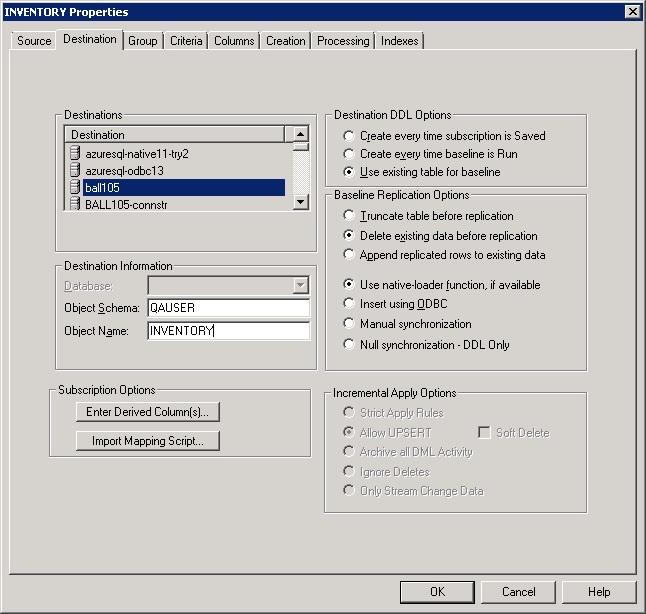Click the Destination column header

click(x=175, y=134)
